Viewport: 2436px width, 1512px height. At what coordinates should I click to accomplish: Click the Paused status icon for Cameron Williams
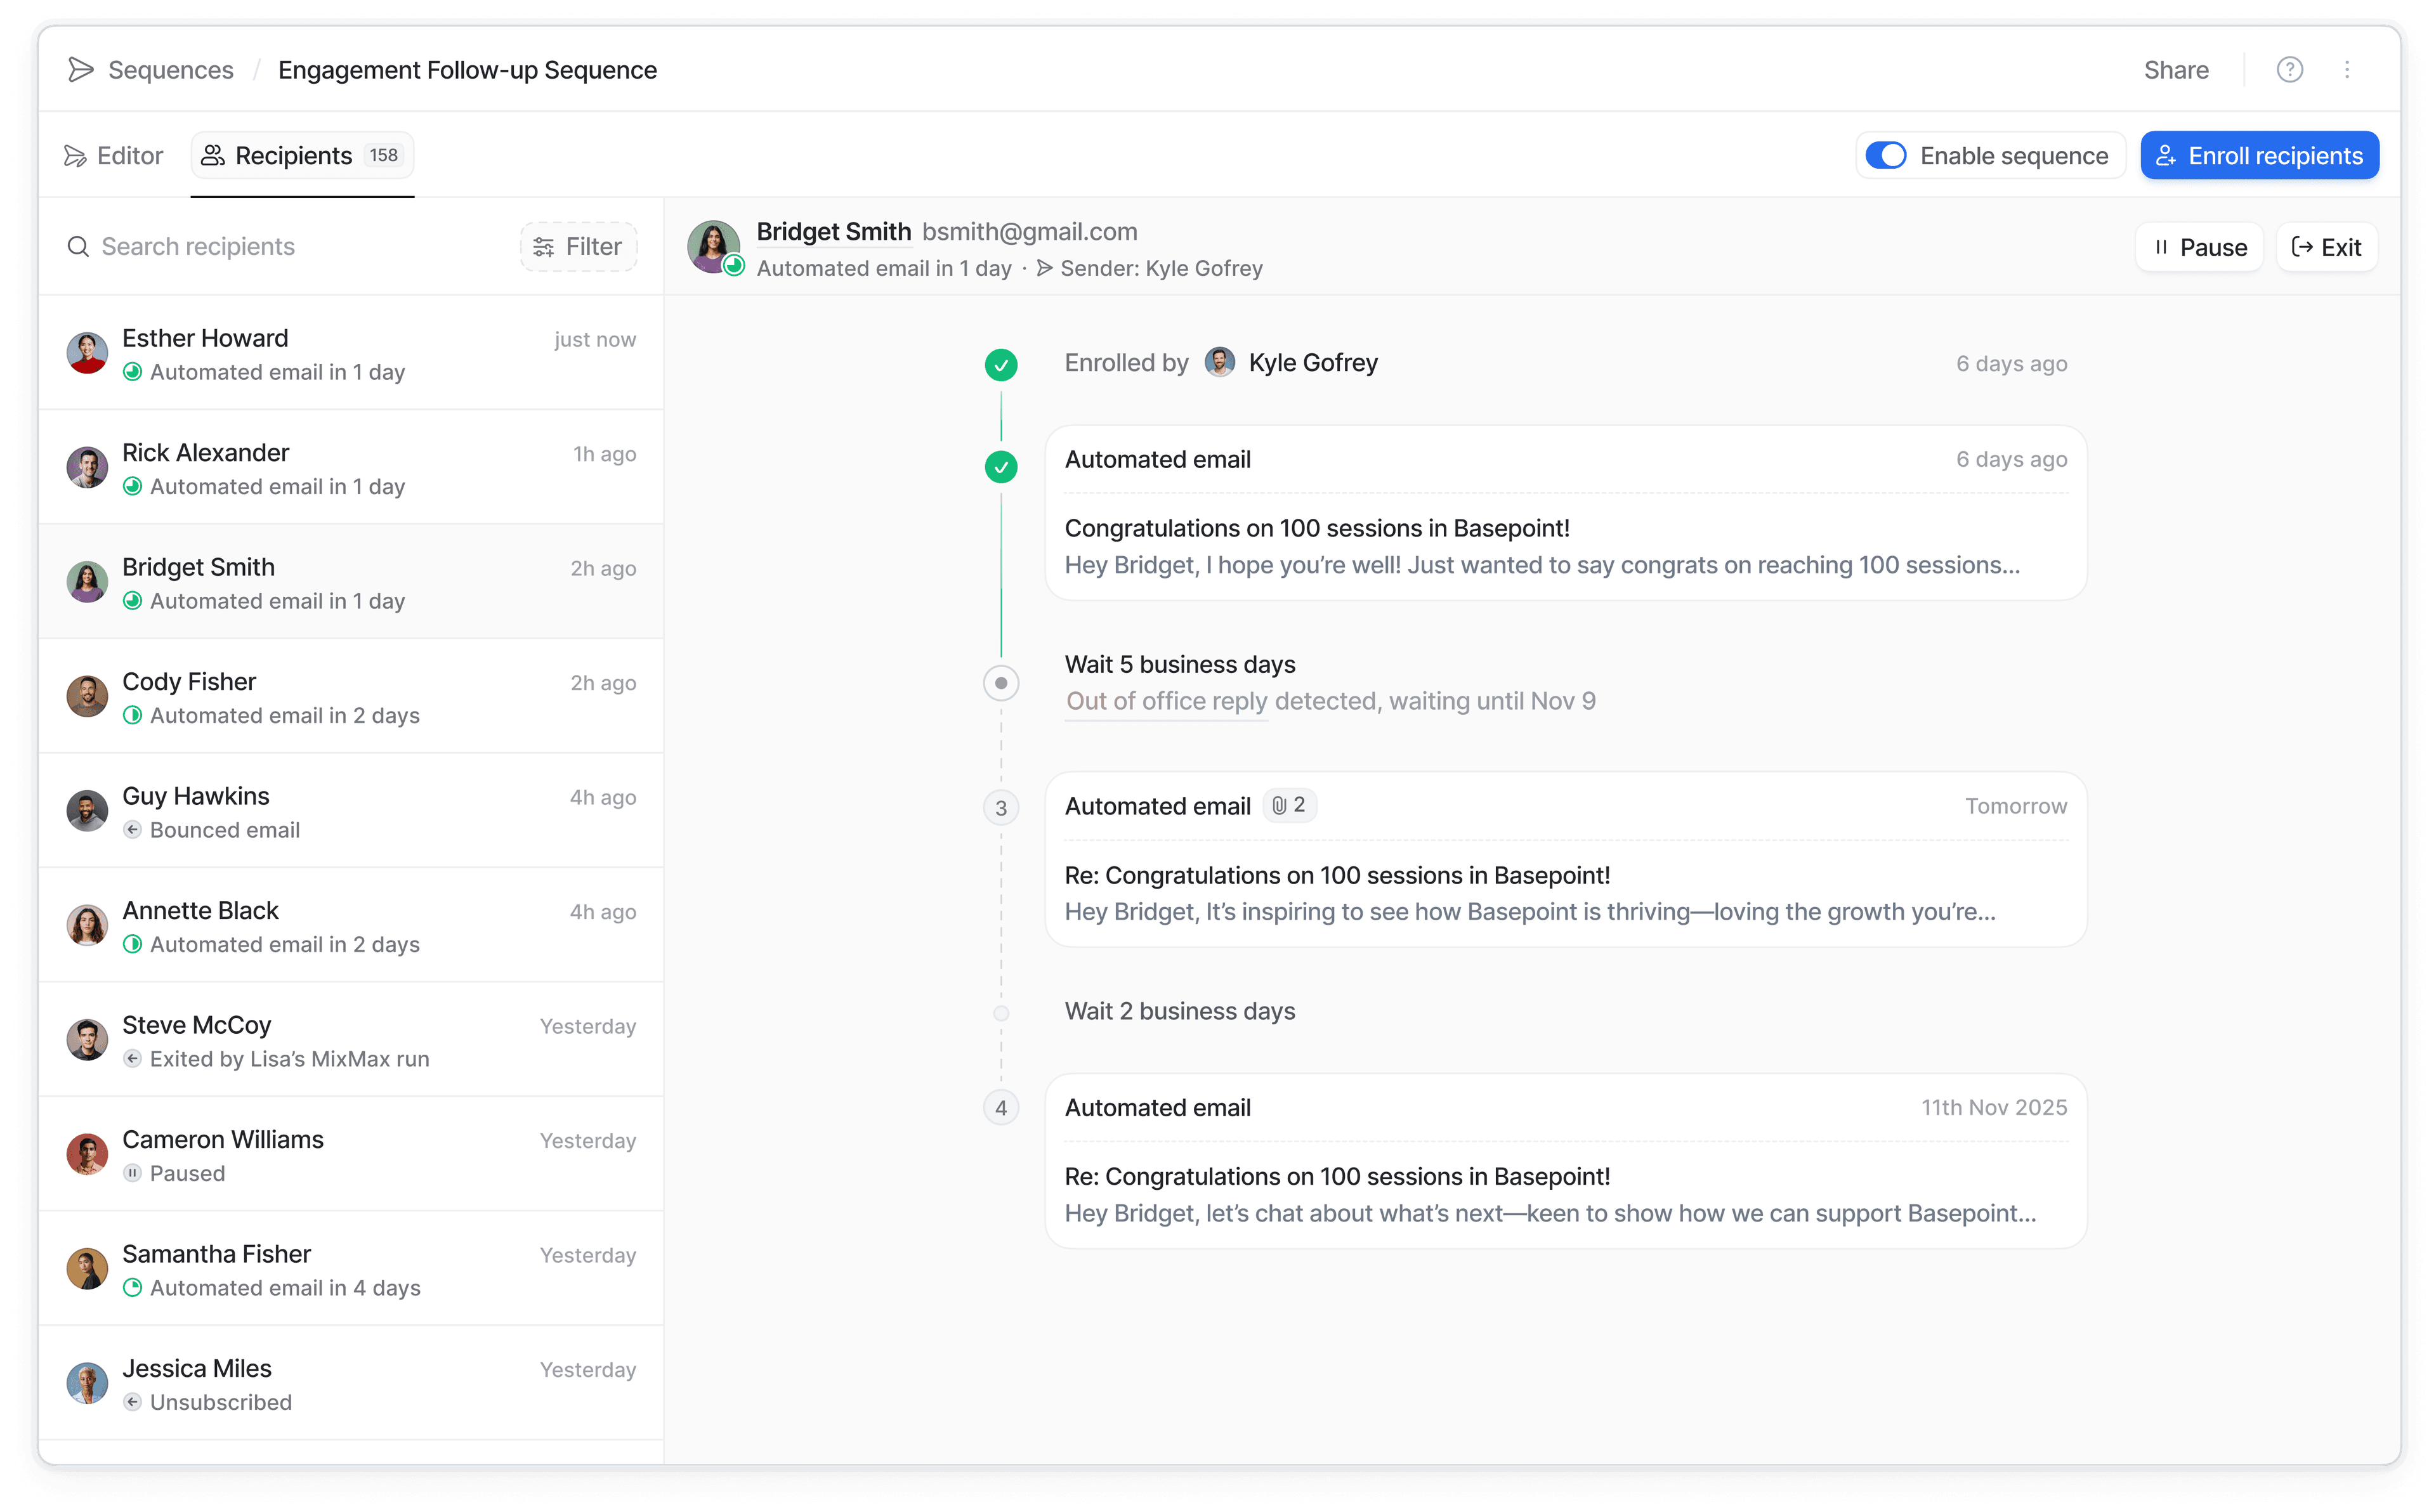click(132, 1173)
